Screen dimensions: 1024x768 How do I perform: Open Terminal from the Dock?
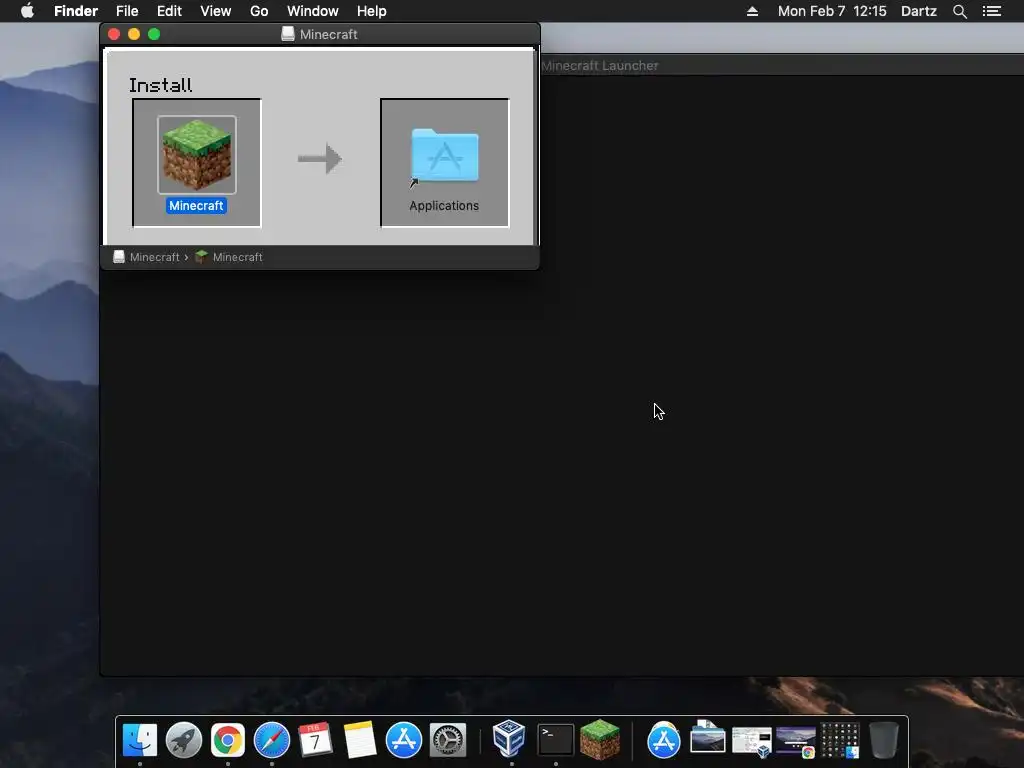[556, 740]
